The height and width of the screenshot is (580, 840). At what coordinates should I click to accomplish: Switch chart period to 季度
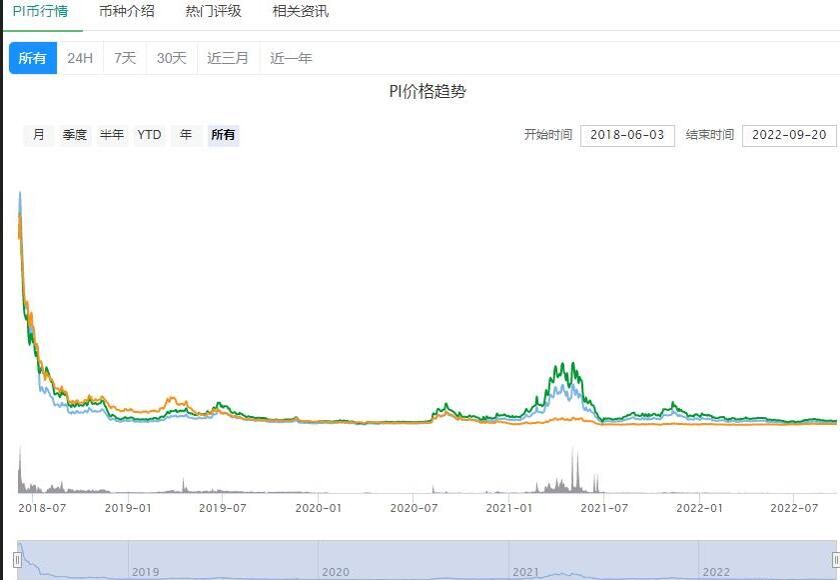pyautogui.click(x=73, y=135)
